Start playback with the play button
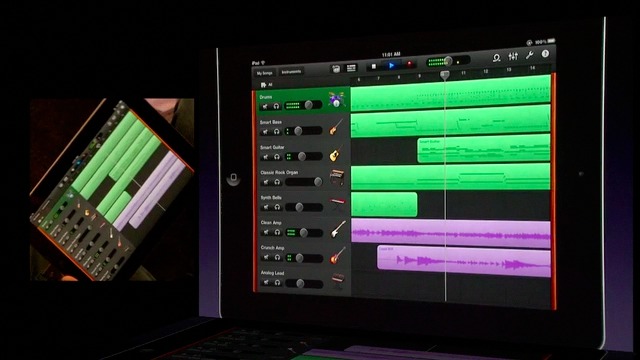Screen dimensions: 640x360 point(391,65)
